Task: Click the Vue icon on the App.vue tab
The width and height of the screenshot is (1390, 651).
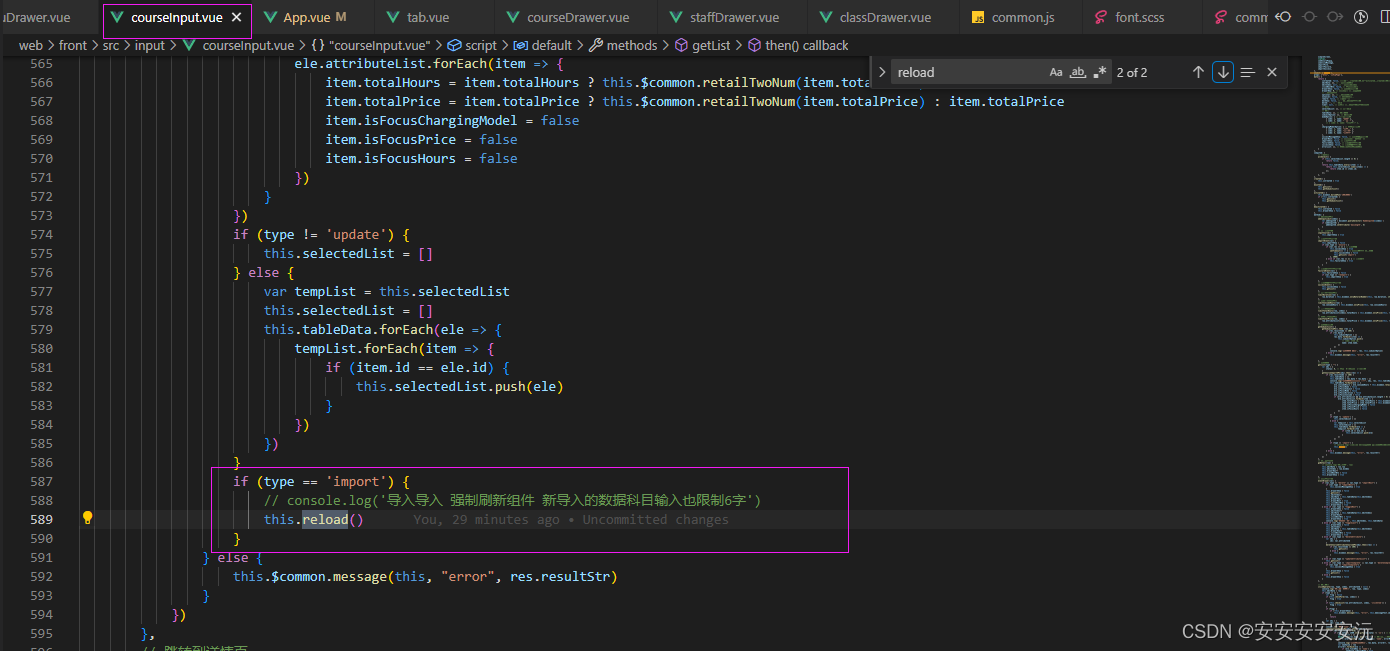Action: click(x=270, y=18)
